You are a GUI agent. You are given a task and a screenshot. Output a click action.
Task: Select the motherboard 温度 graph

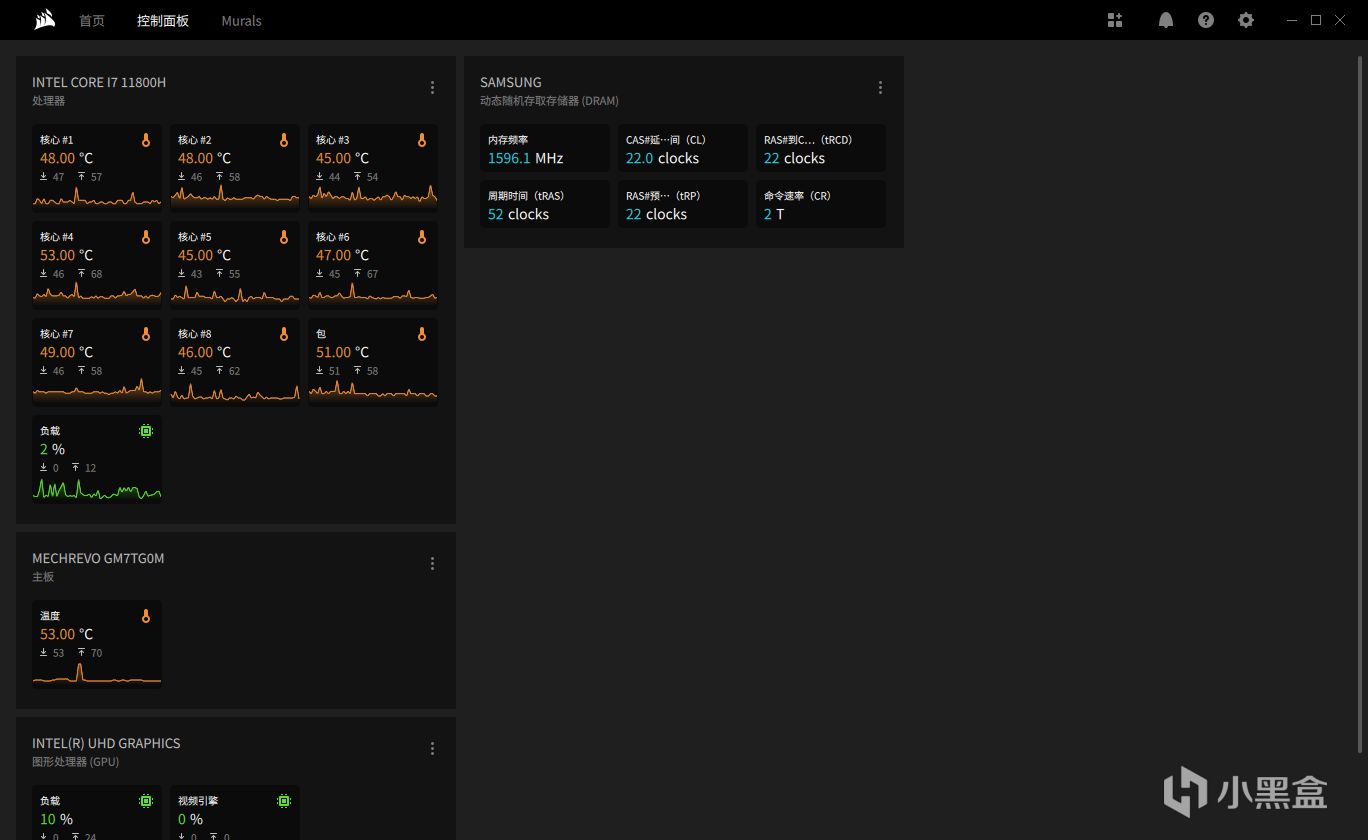97,674
